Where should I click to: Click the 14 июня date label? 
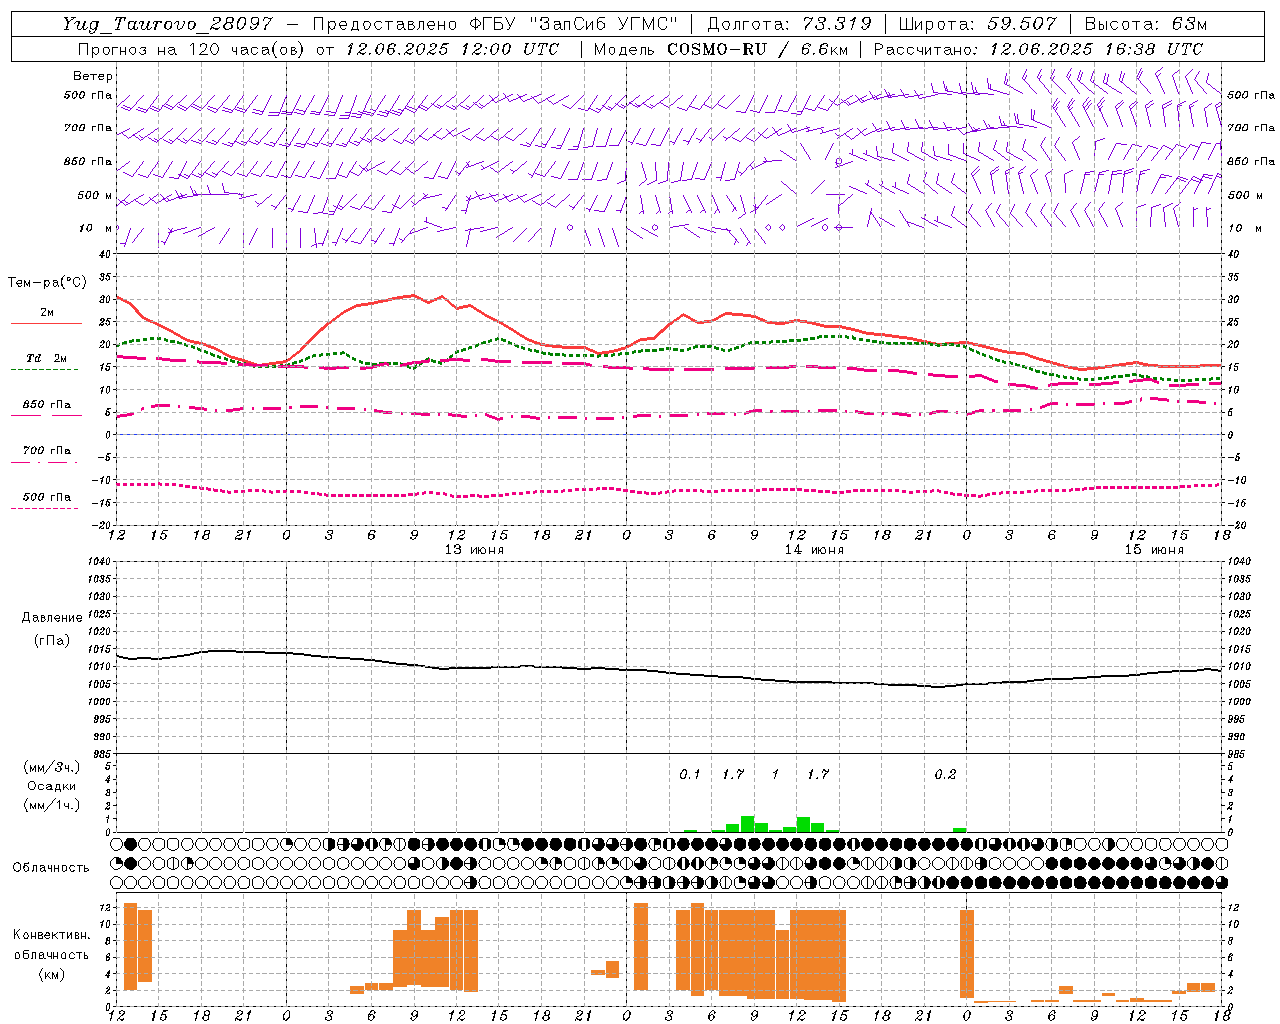click(814, 550)
